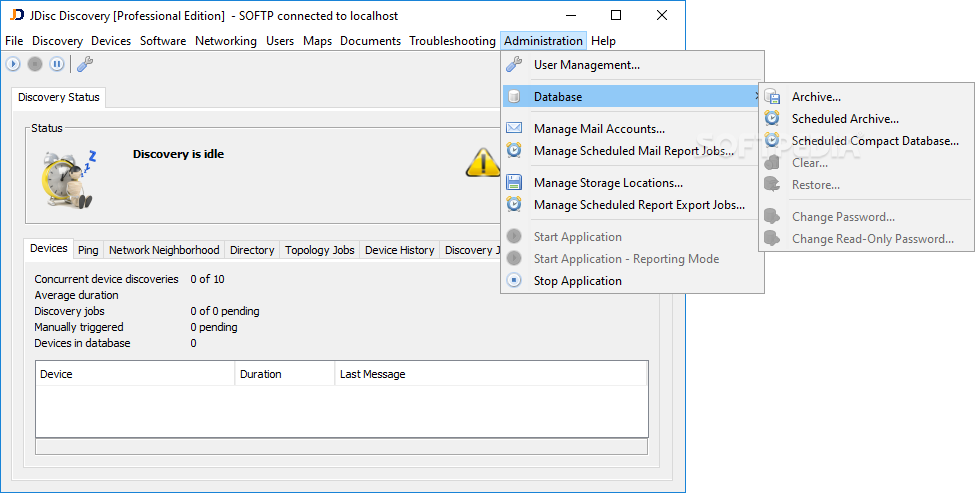Click the '0 of 0 pending' value

[x=225, y=311]
